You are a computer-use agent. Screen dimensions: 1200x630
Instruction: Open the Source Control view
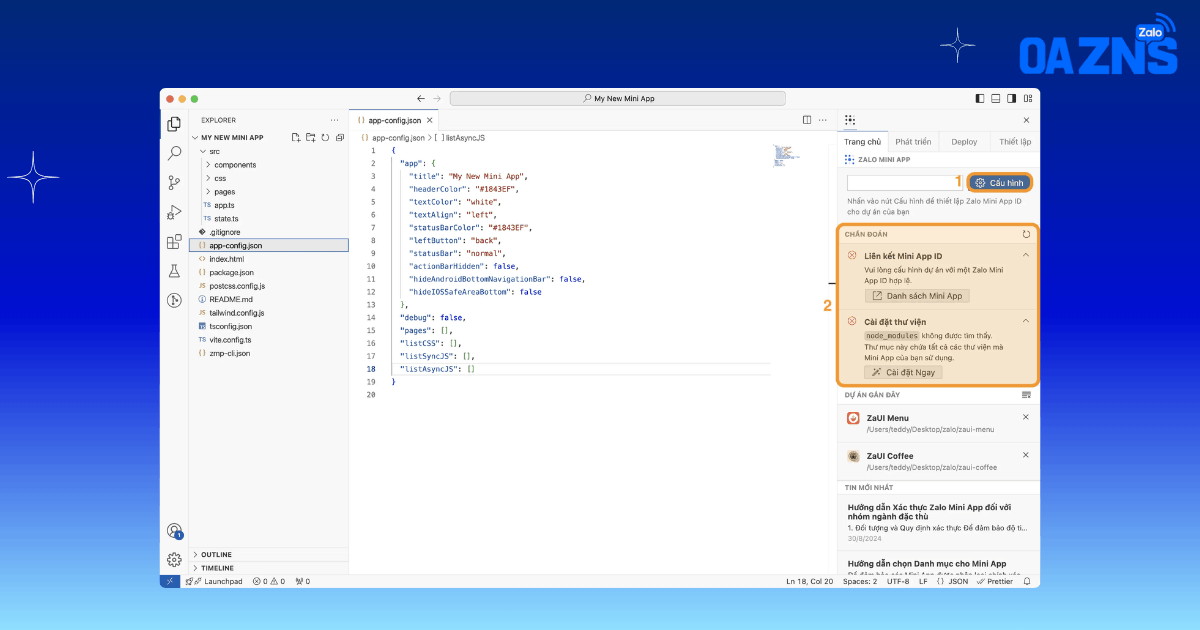click(x=174, y=183)
